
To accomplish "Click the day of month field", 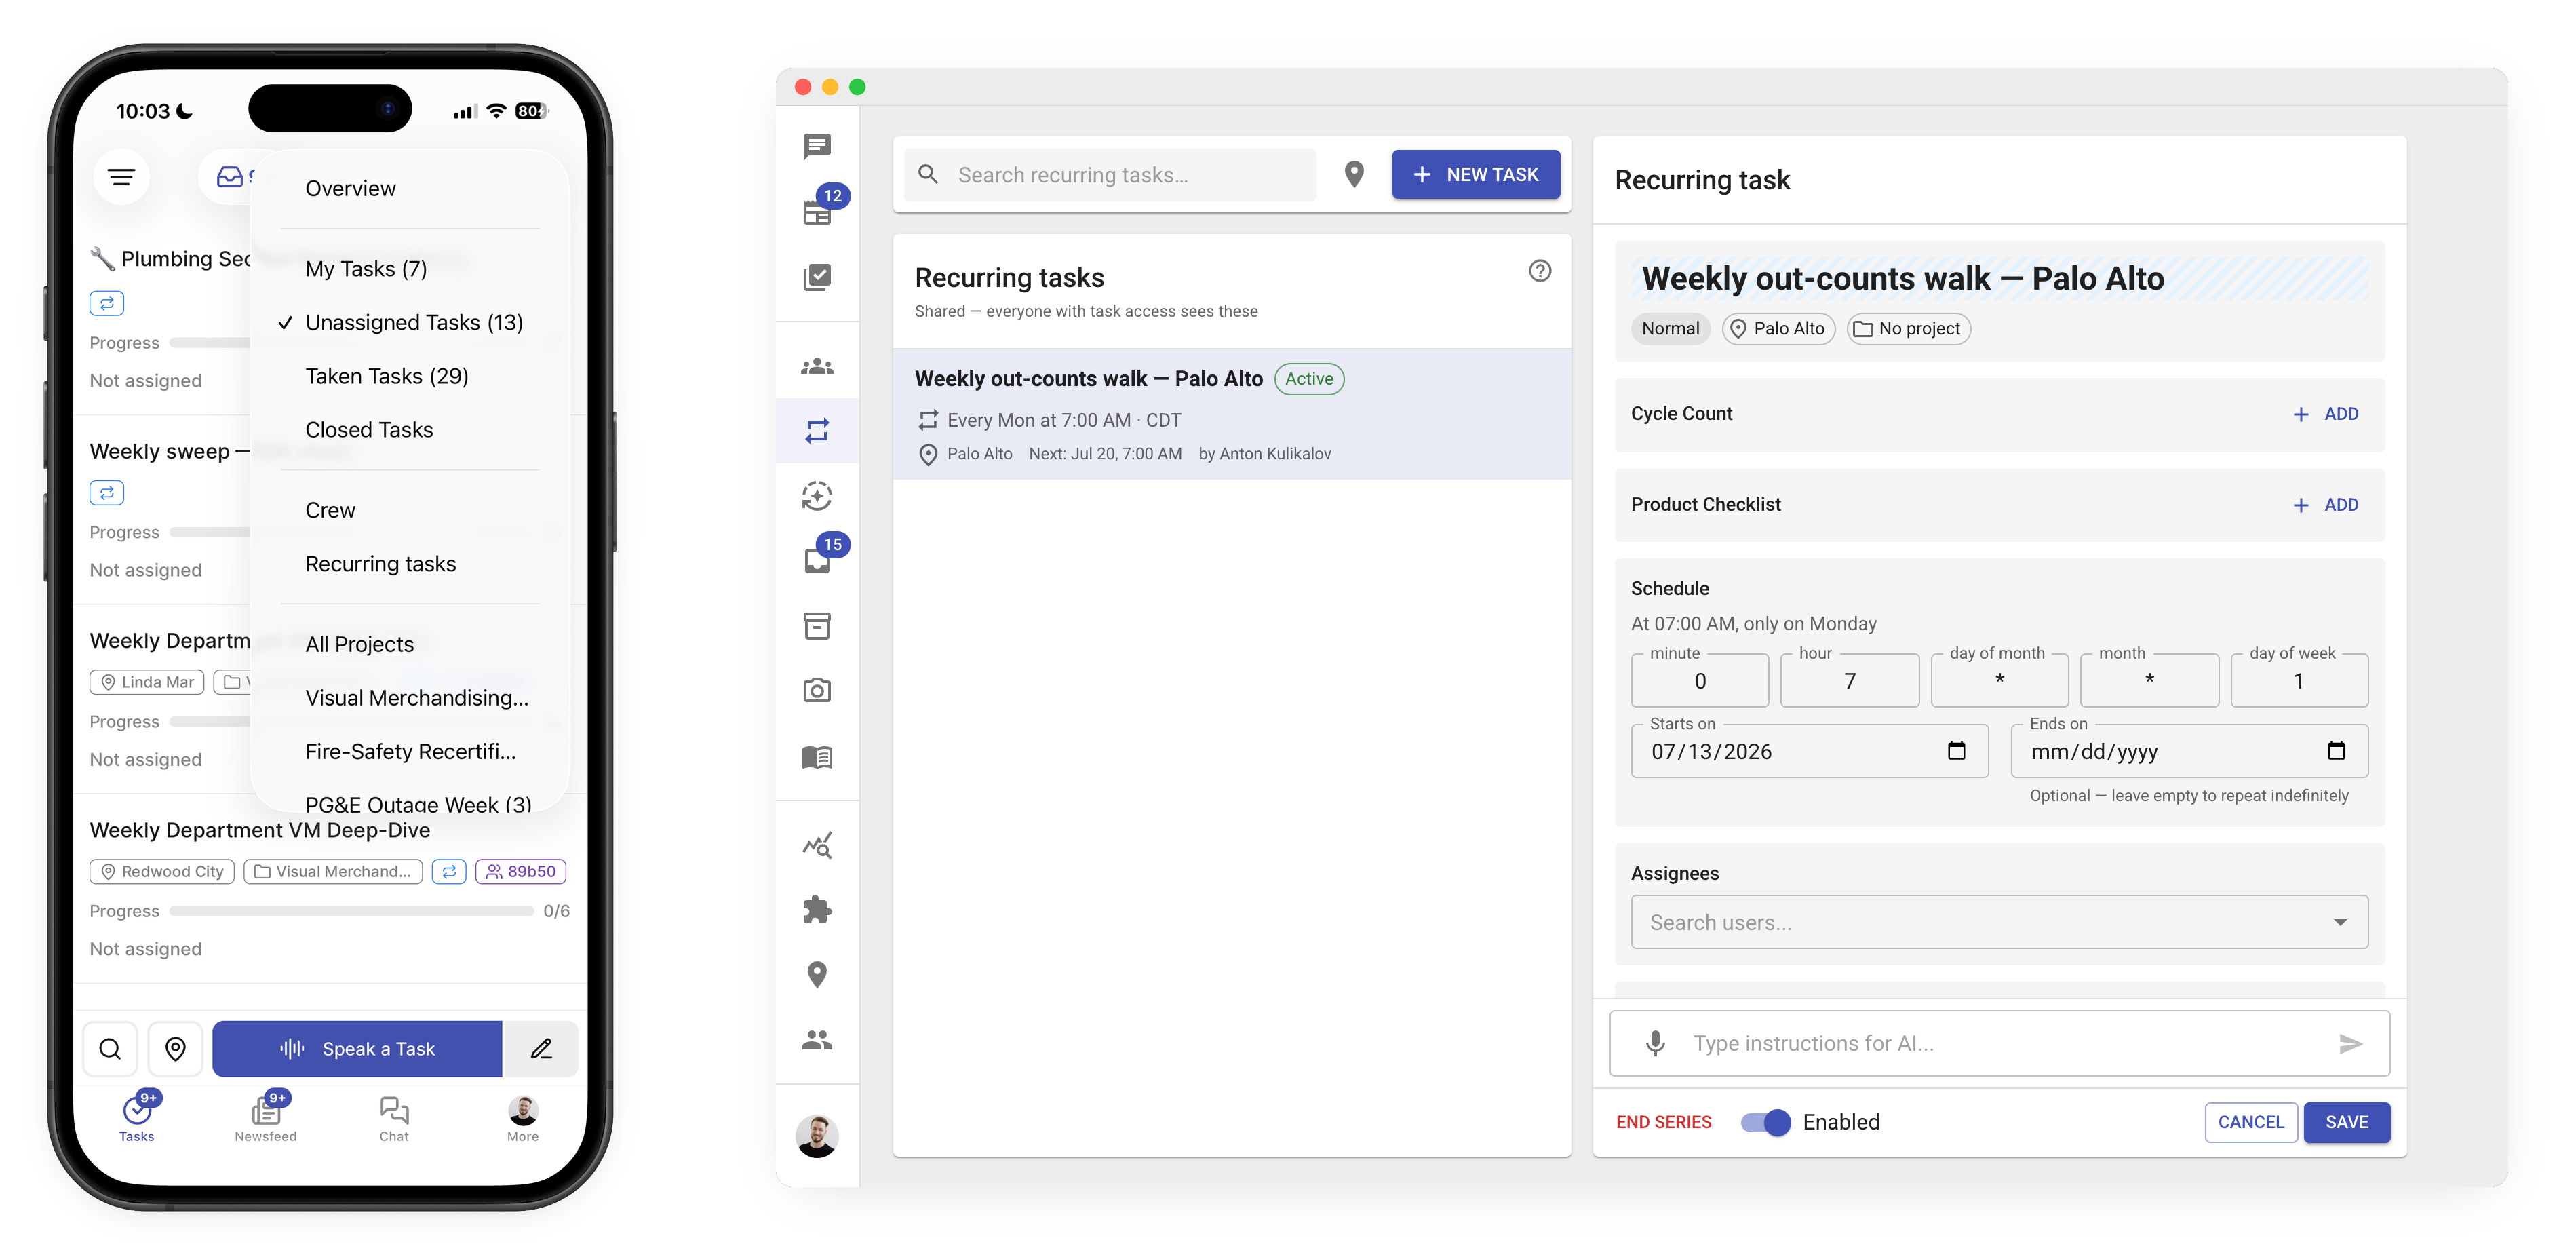I will 1999,681.
